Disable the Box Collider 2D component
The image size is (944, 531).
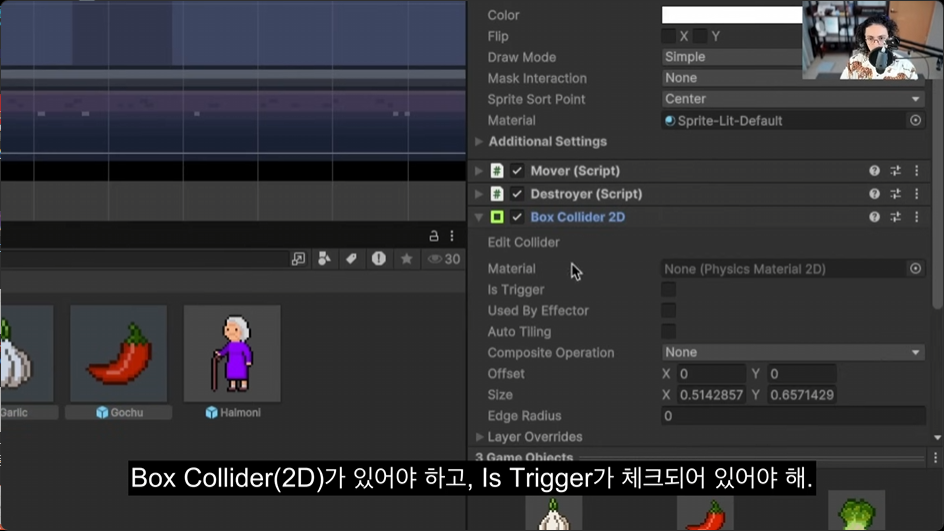(x=517, y=217)
